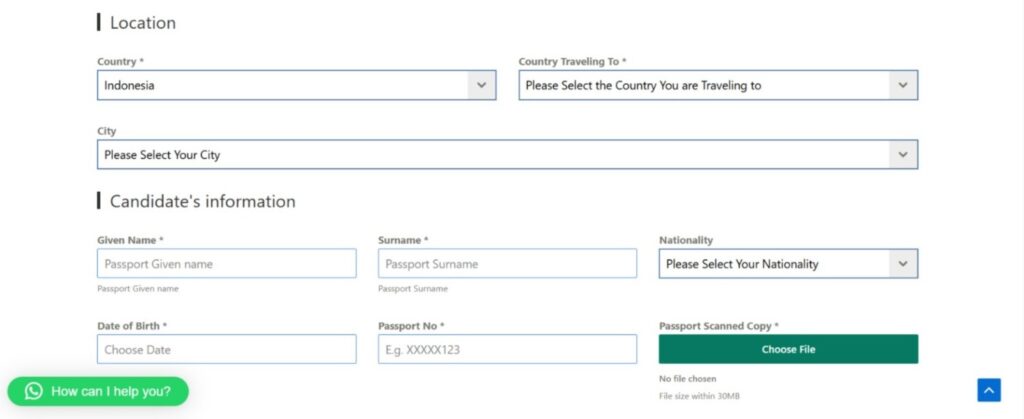Click the 'Given Name *' field label
Screen dimensions: 1024x419
[130, 240]
